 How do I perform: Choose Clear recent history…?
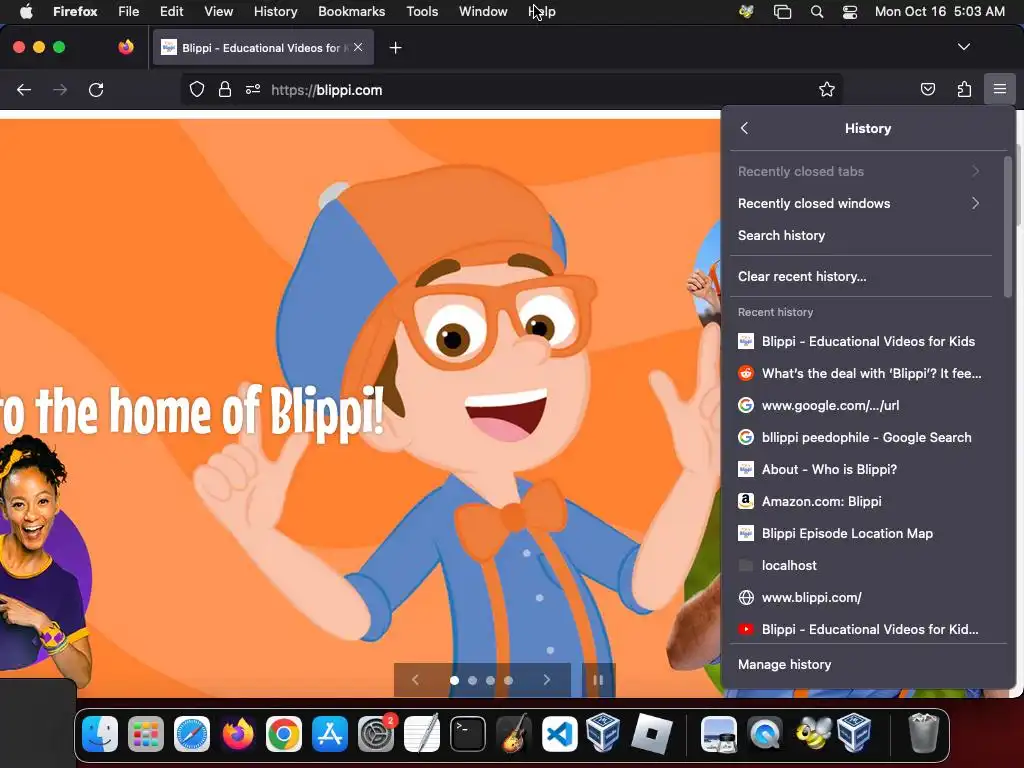[859, 276]
